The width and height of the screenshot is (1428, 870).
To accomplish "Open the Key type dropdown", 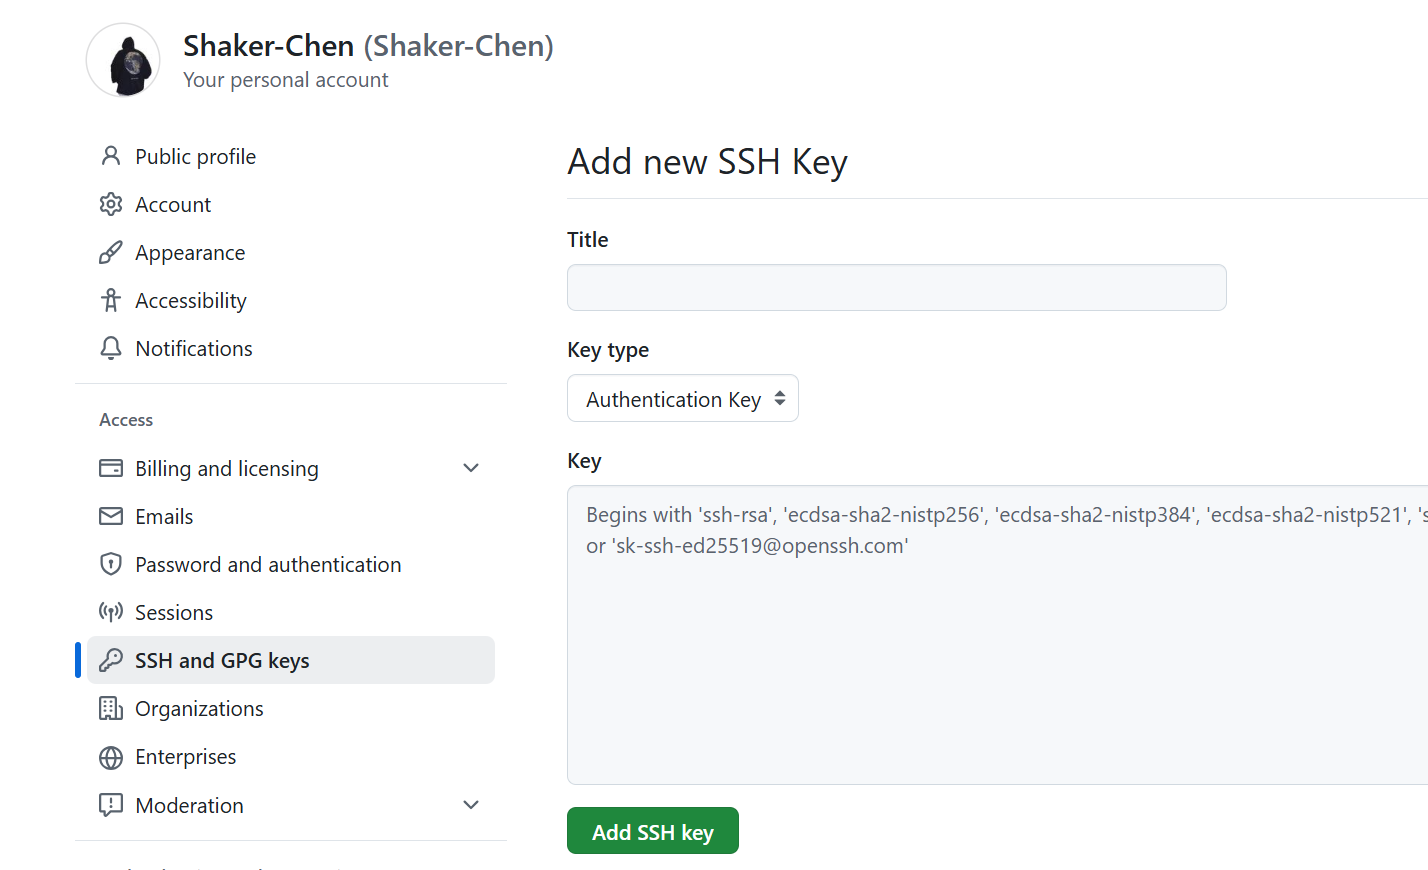I will tap(682, 399).
